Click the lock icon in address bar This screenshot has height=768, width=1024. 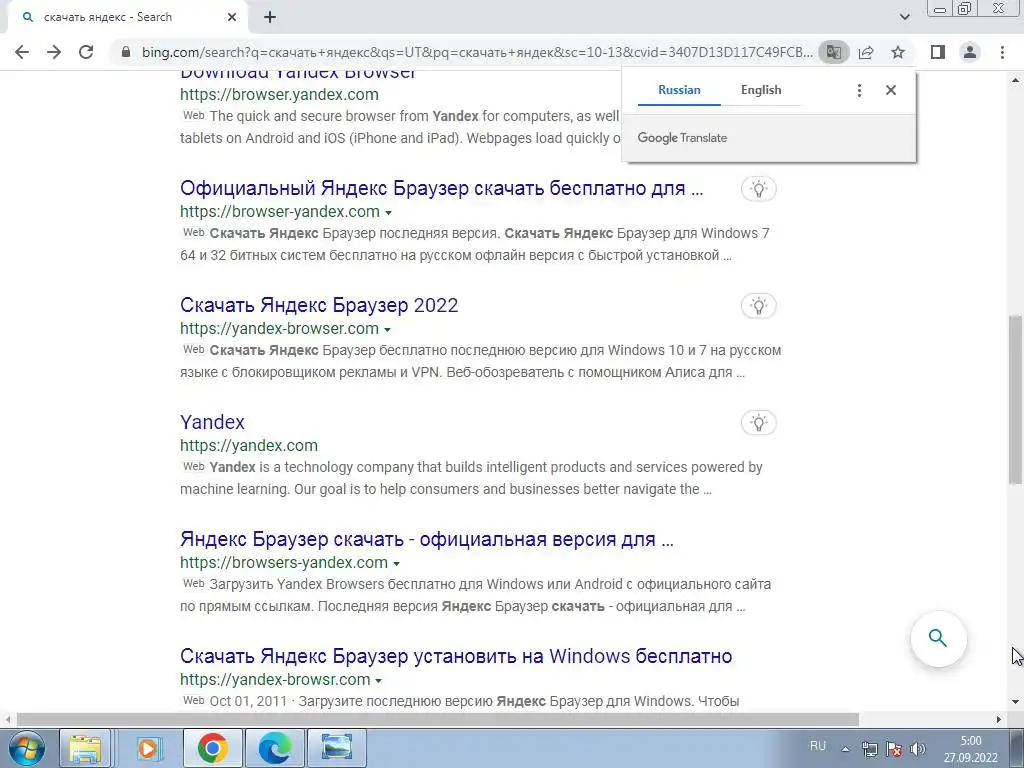(126, 52)
